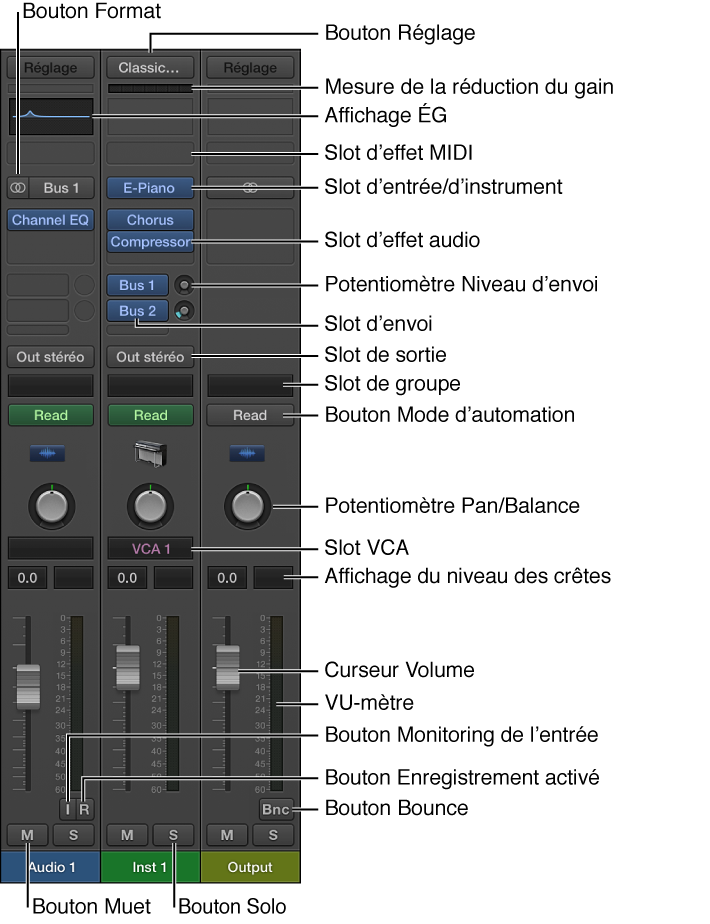The height and width of the screenshot is (924, 710).
Task: Click the empty audio effect slot on Output
Action: [x=250, y=236]
